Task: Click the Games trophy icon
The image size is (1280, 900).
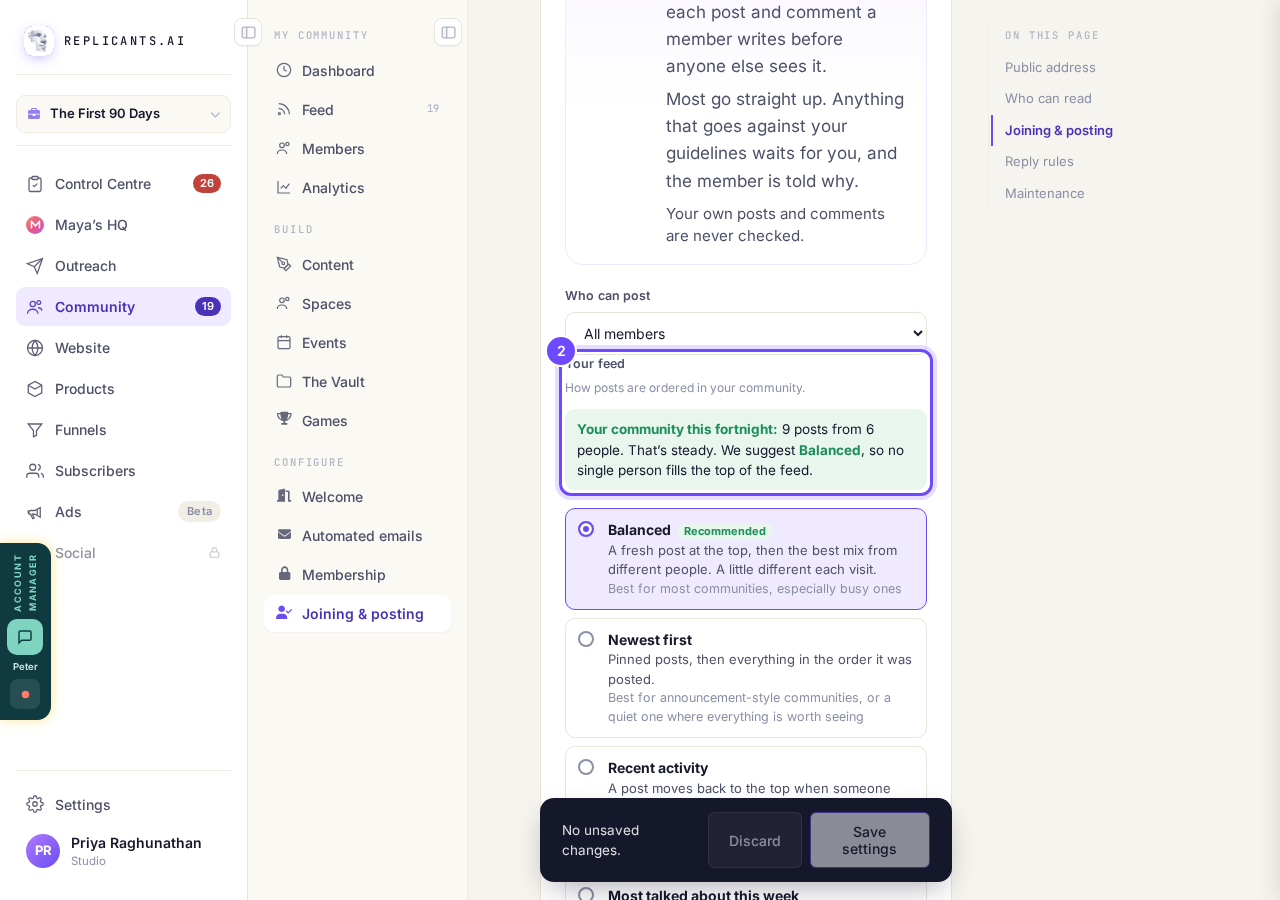Action: click(x=284, y=420)
